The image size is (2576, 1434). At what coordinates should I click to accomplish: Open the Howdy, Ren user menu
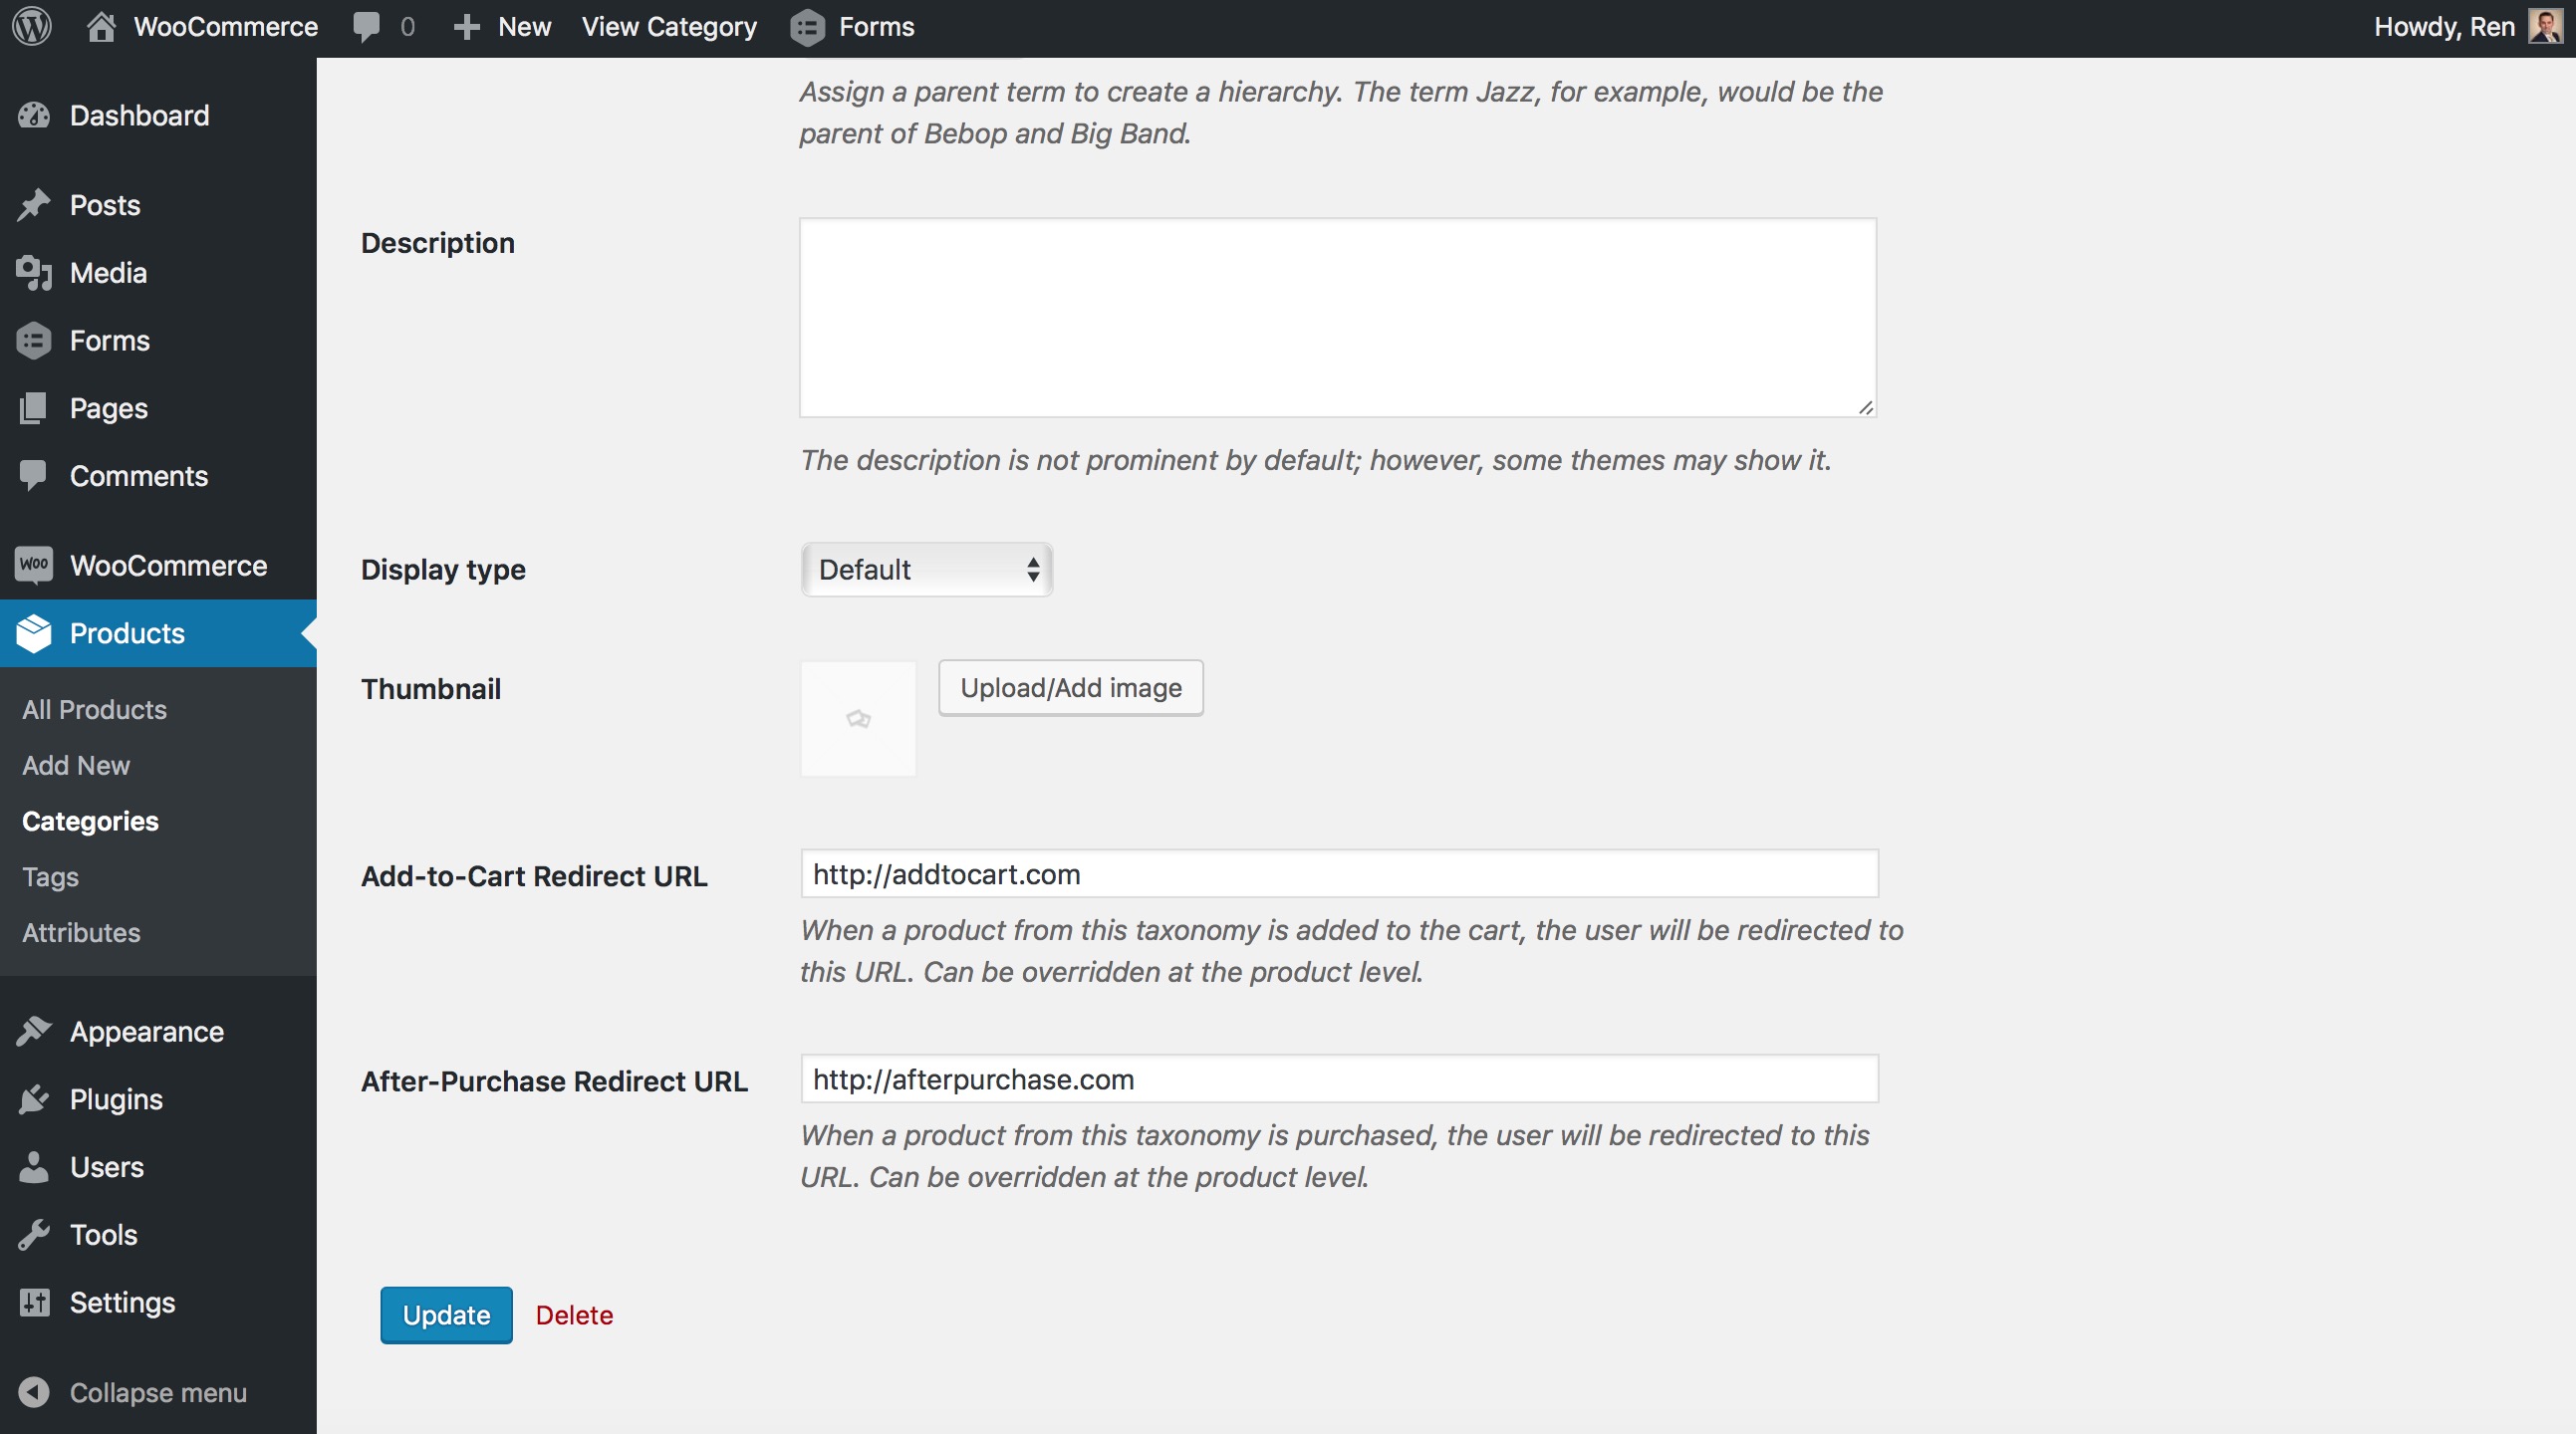click(x=2464, y=27)
